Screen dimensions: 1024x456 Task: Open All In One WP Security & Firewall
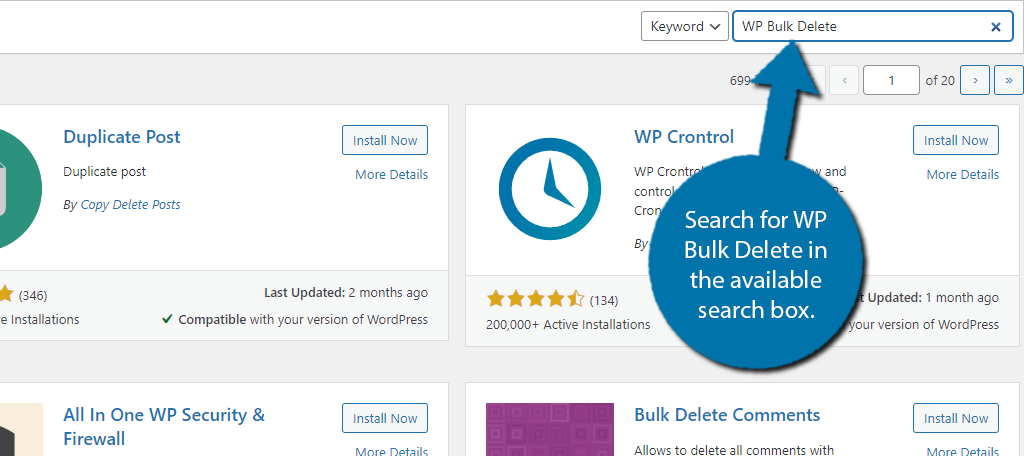pos(164,426)
